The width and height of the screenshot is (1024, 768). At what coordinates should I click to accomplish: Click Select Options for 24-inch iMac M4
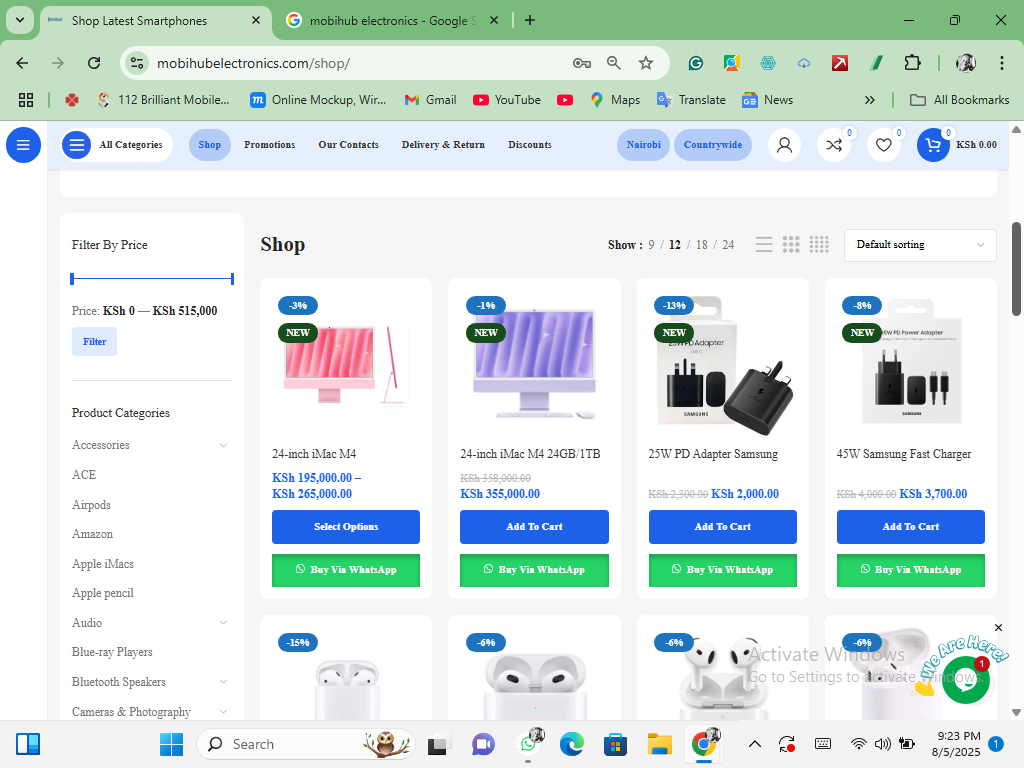coord(346,527)
